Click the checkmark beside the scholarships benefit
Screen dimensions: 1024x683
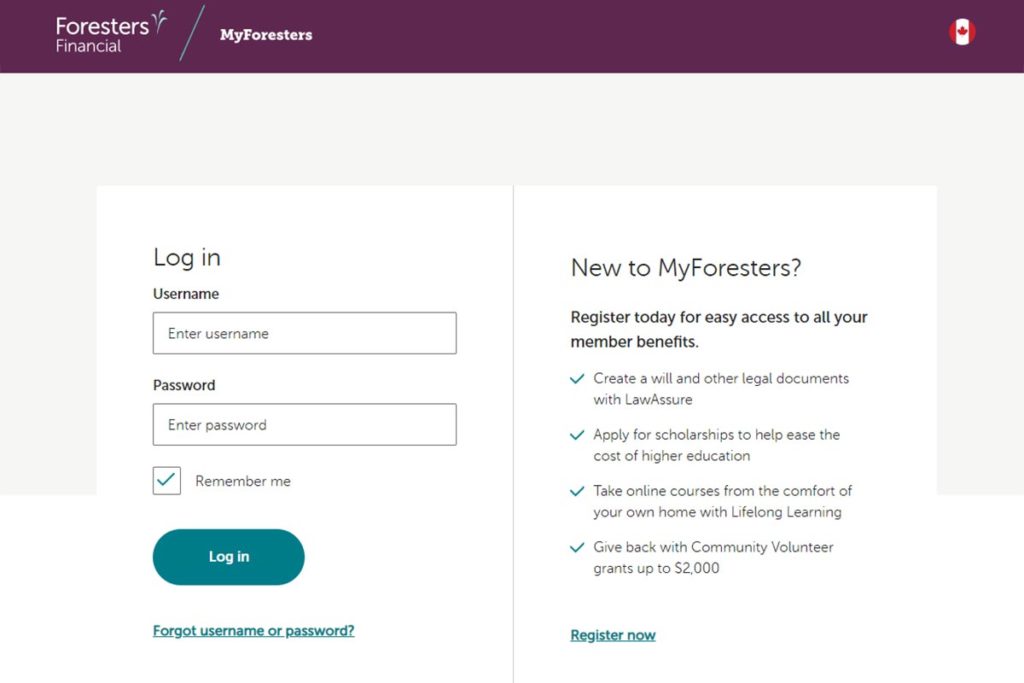(577, 436)
